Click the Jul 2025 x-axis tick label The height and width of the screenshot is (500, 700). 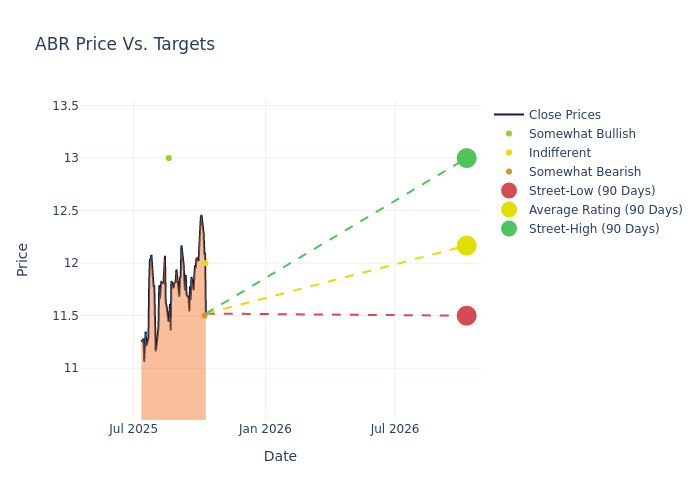tap(134, 429)
